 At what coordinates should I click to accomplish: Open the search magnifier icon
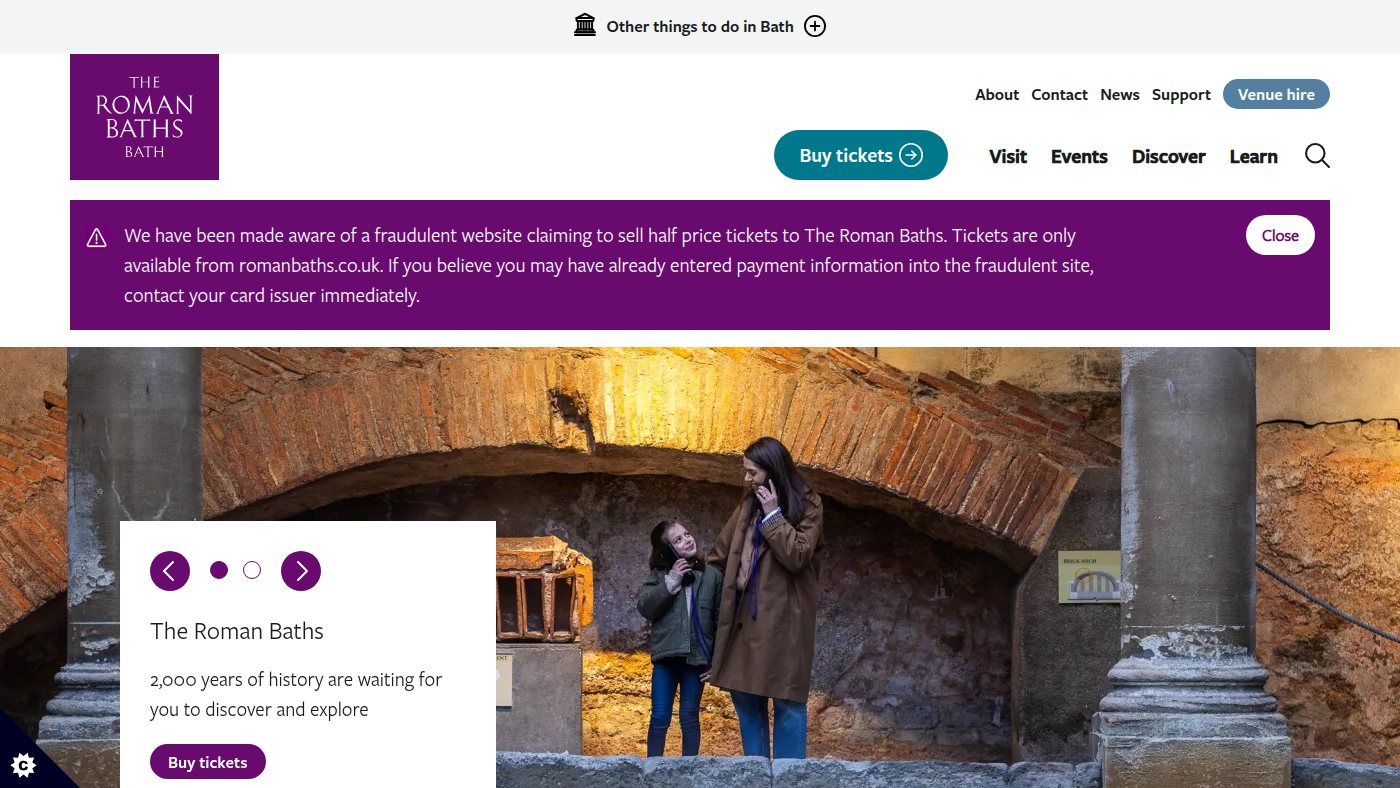[1317, 156]
